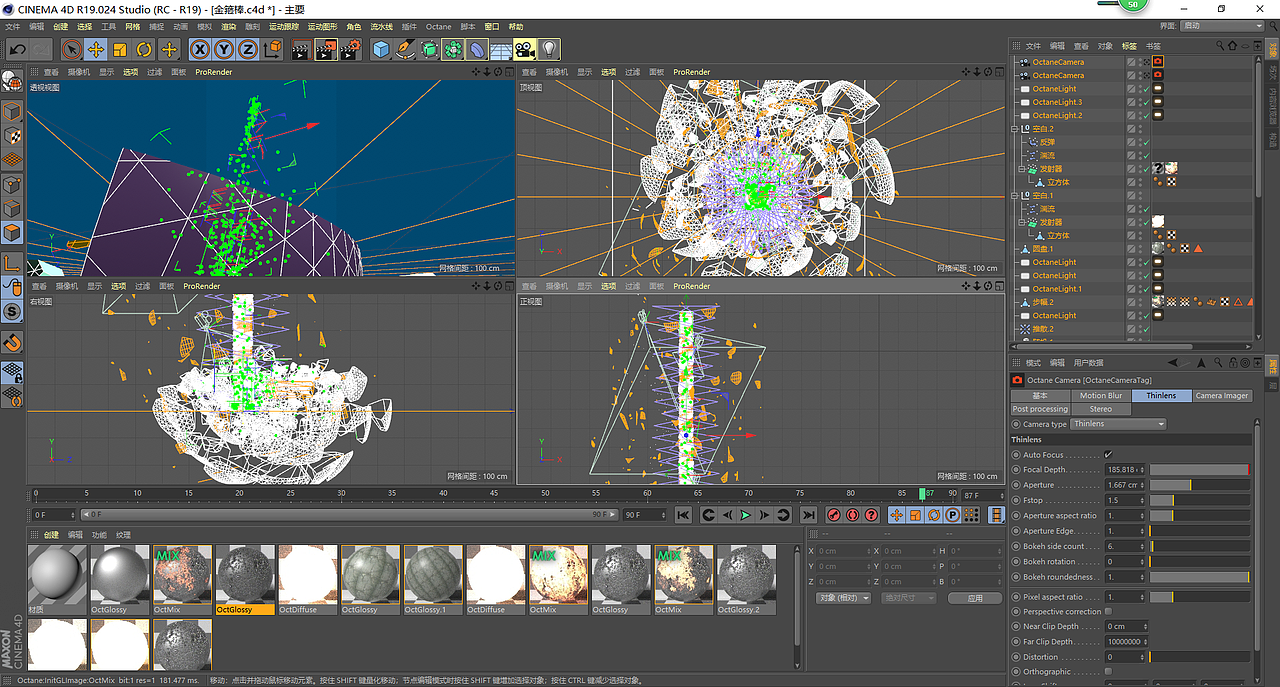The image size is (1280, 687).
Task: Adjust the Fstop slider
Action: click(1199, 500)
